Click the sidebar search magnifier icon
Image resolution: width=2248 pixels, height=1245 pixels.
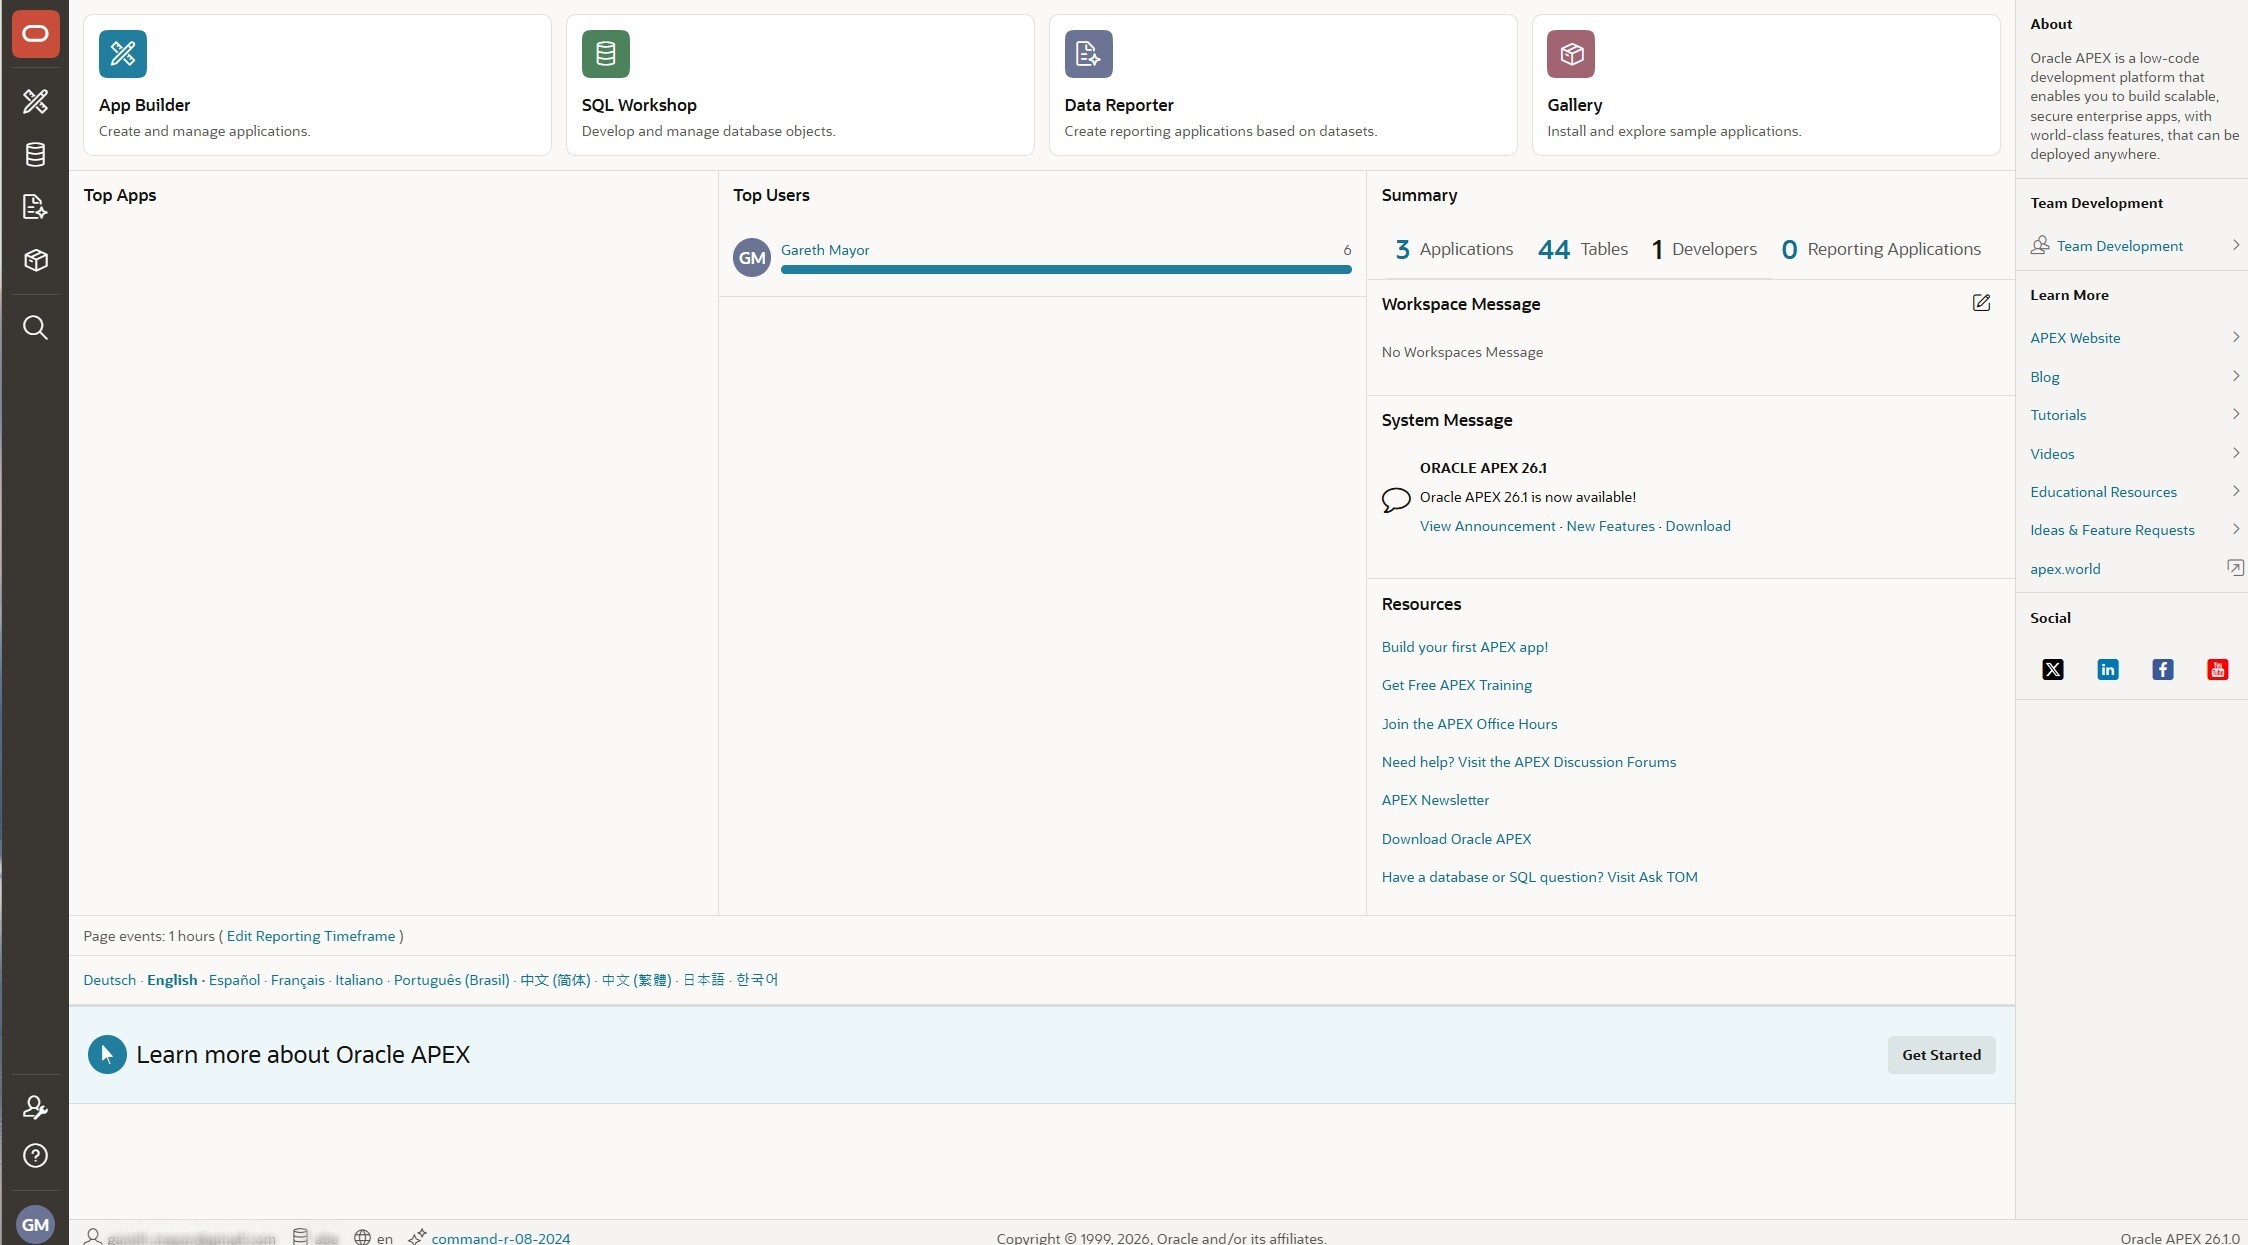tap(35, 327)
